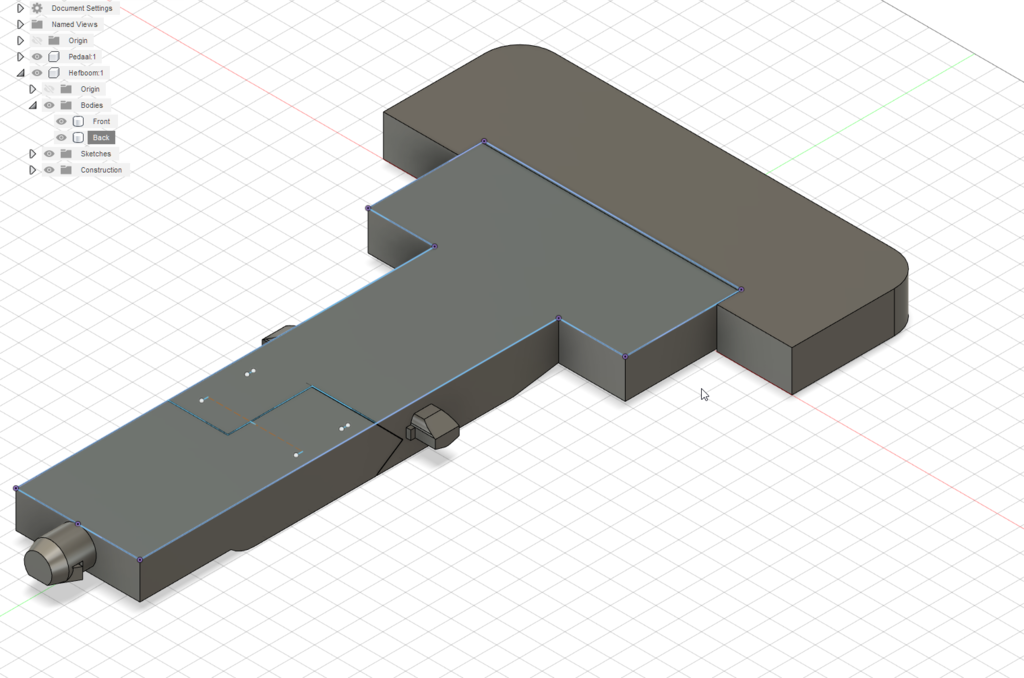Expand the Document Settings node

[x=20, y=8]
